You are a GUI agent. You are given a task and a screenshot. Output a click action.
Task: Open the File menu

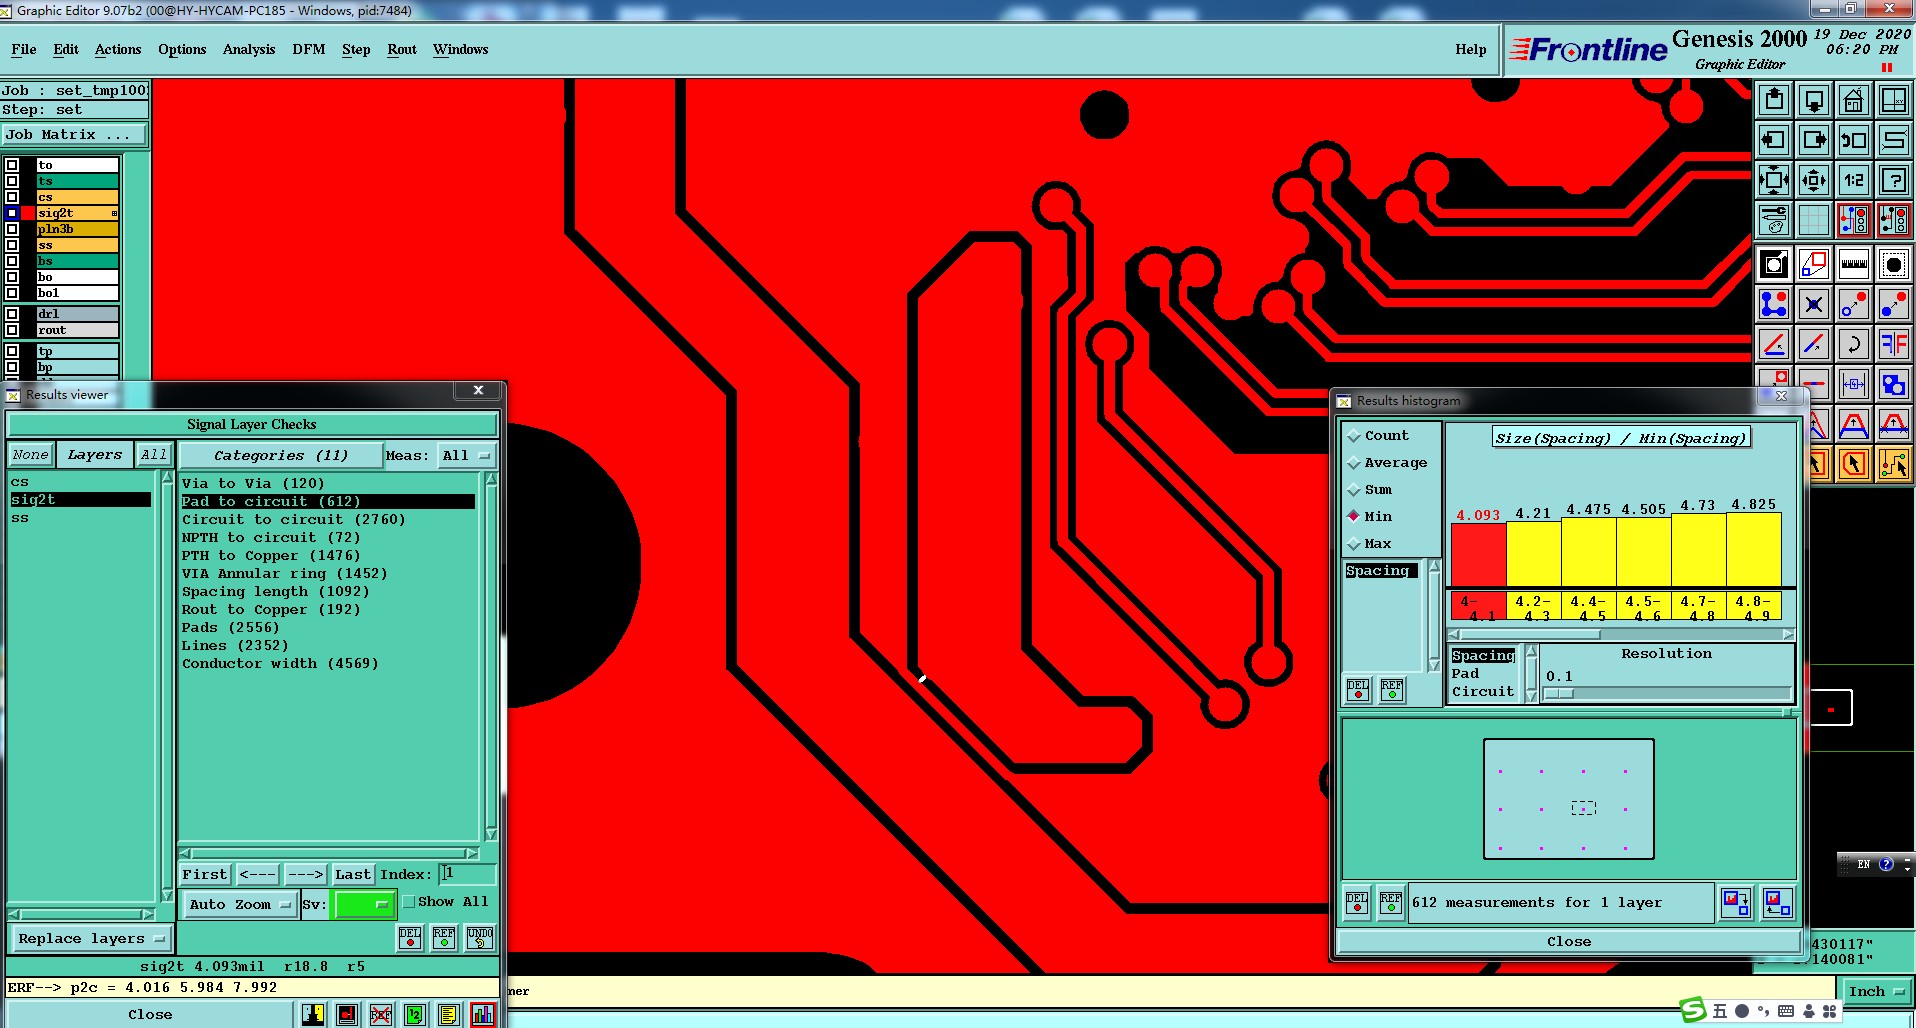point(24,50)
